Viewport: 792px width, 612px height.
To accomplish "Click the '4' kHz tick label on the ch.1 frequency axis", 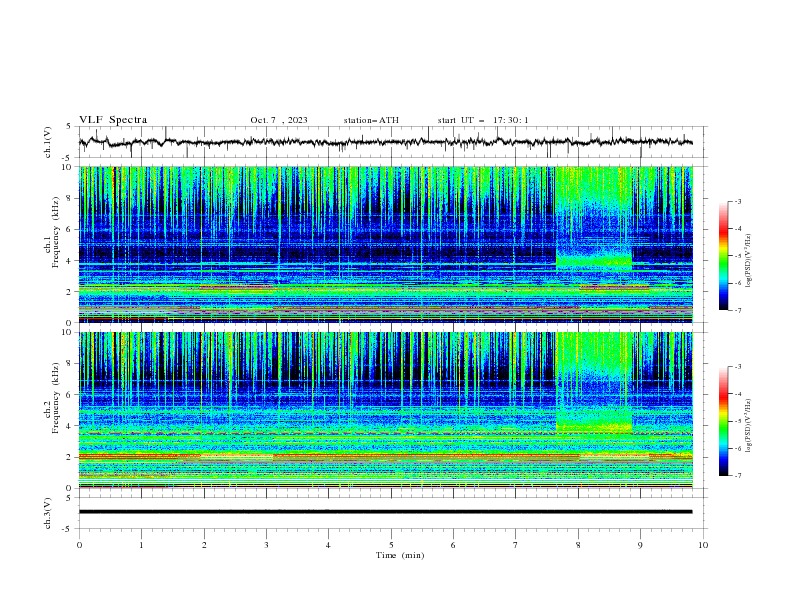I will (70, 261).
